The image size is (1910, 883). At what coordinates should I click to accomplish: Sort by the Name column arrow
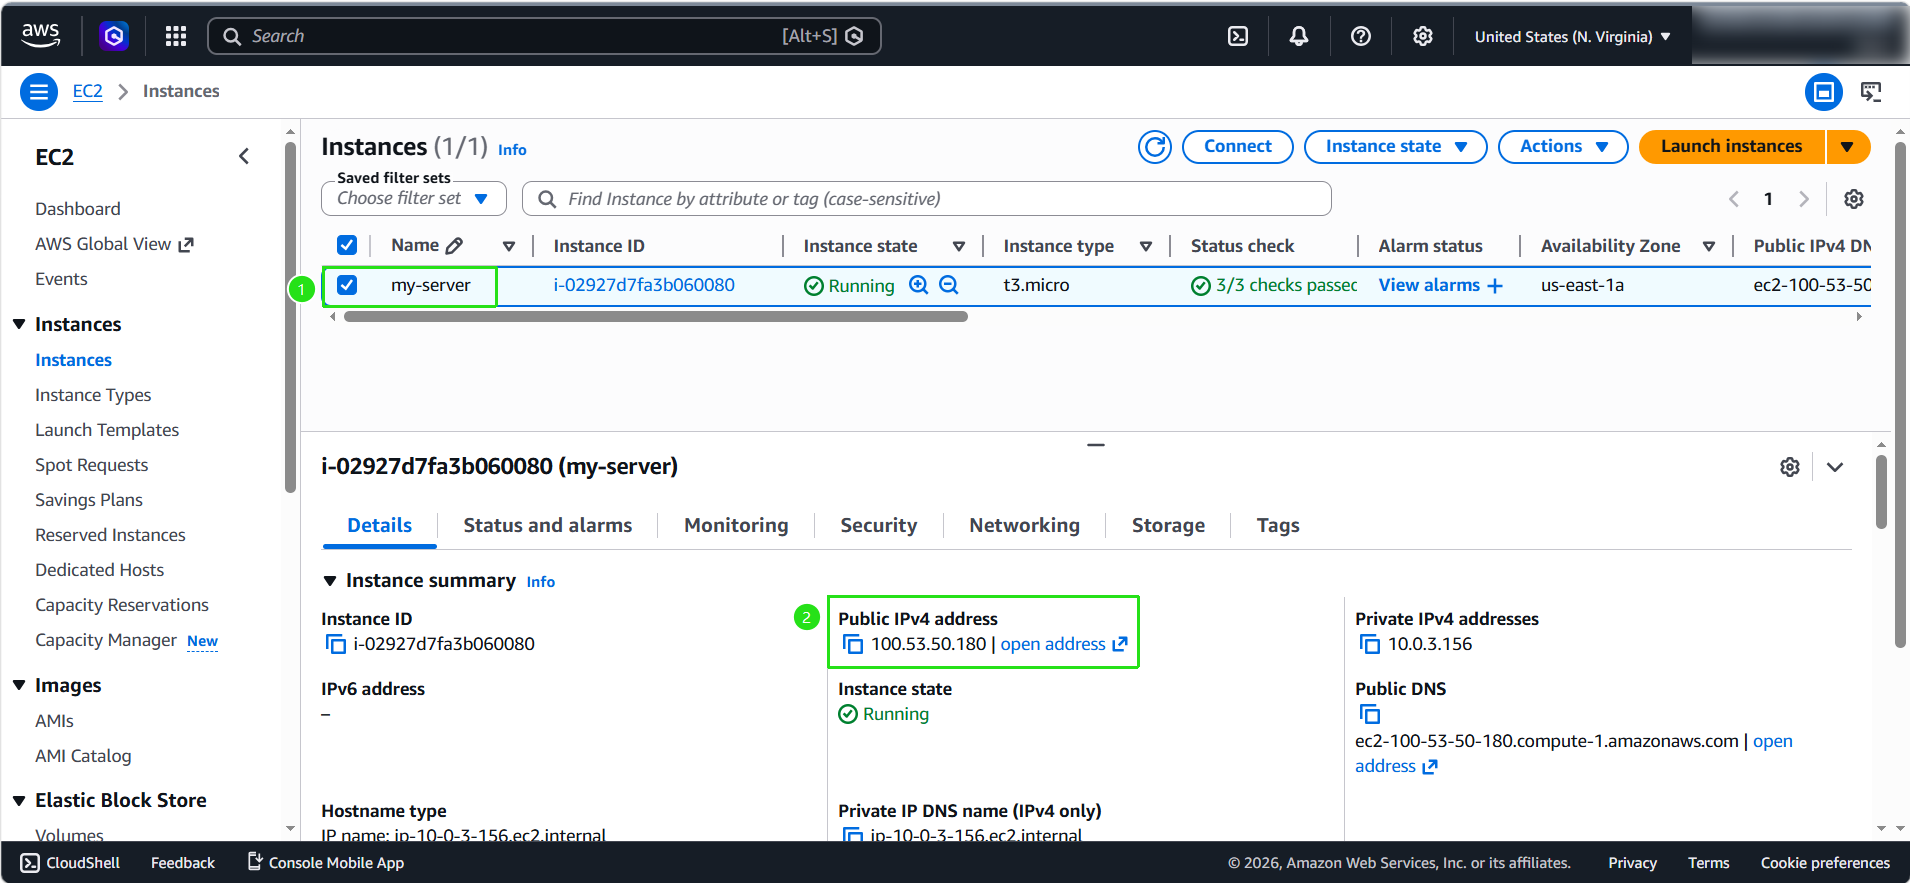[509, 246]
